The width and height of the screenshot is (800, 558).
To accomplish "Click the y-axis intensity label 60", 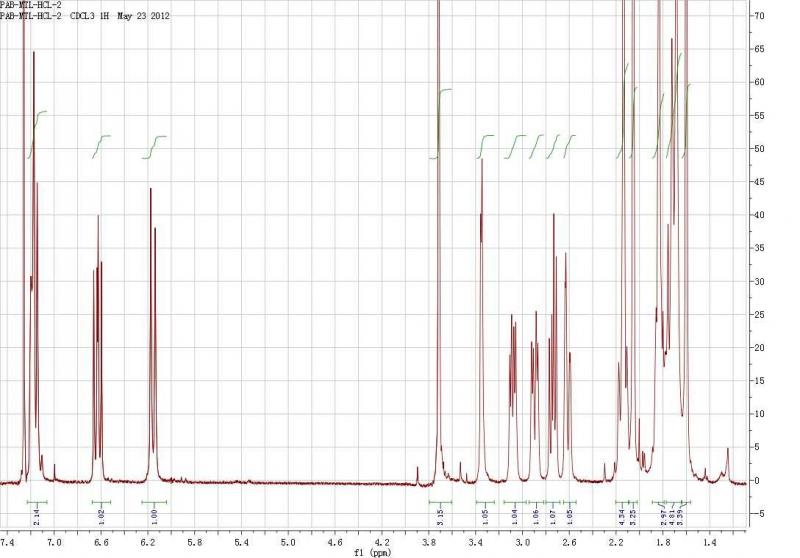I will [x=759, y=82].
